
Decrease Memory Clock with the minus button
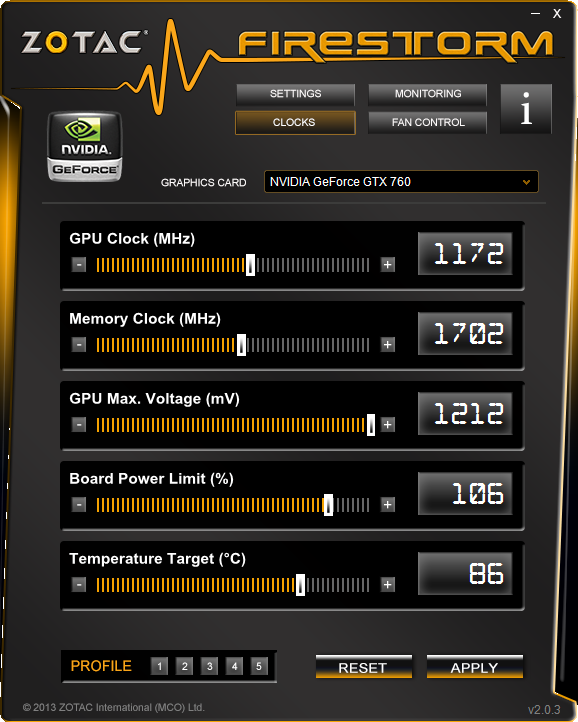(x=79, y=344)
